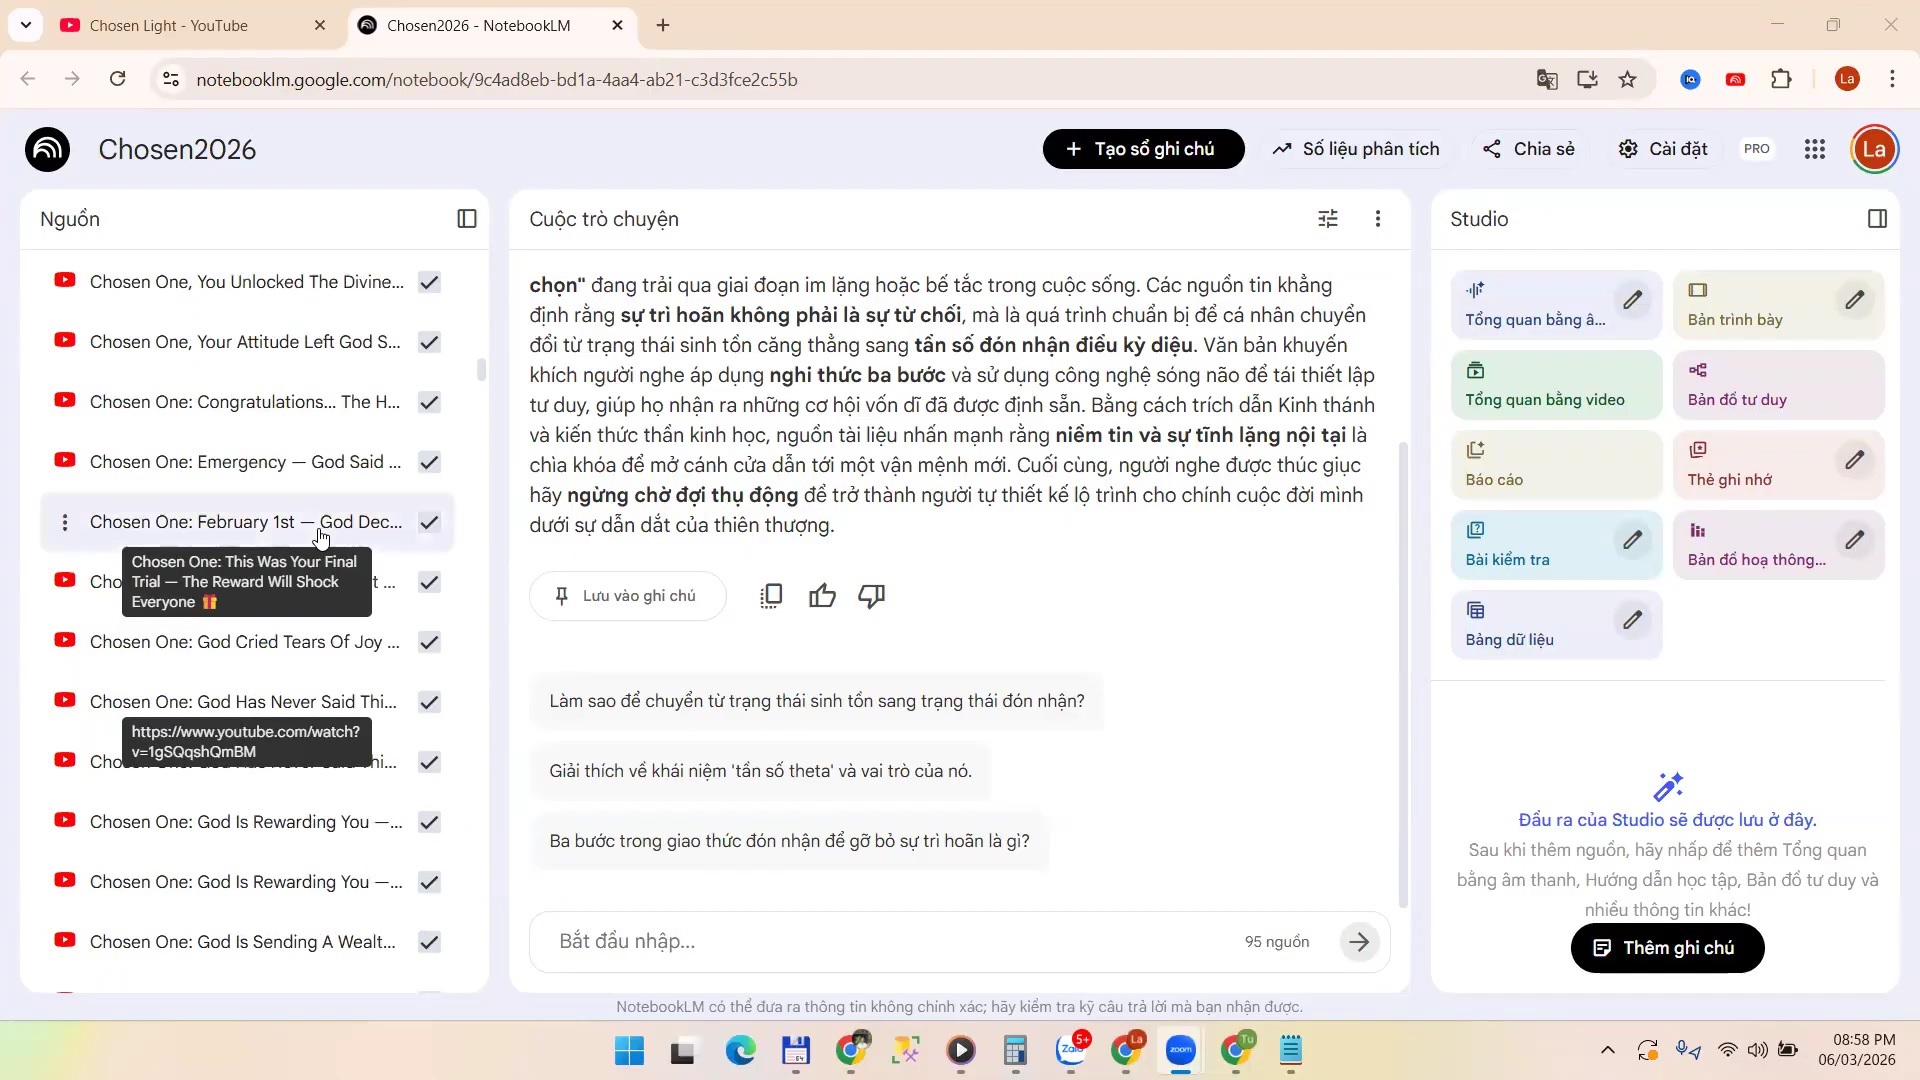The height and width of the screenshot is (1080, 1920).
Task: Create Bản đồ tư duy mind map
Action: 1778,385
